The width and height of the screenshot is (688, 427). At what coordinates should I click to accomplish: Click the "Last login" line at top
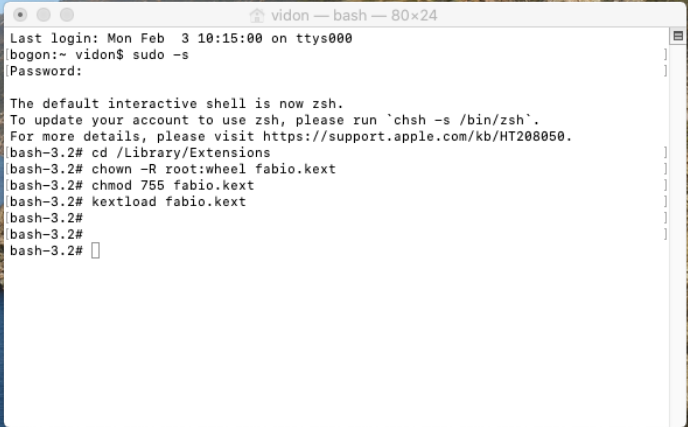pyautogui.click(x=180, y=38)
